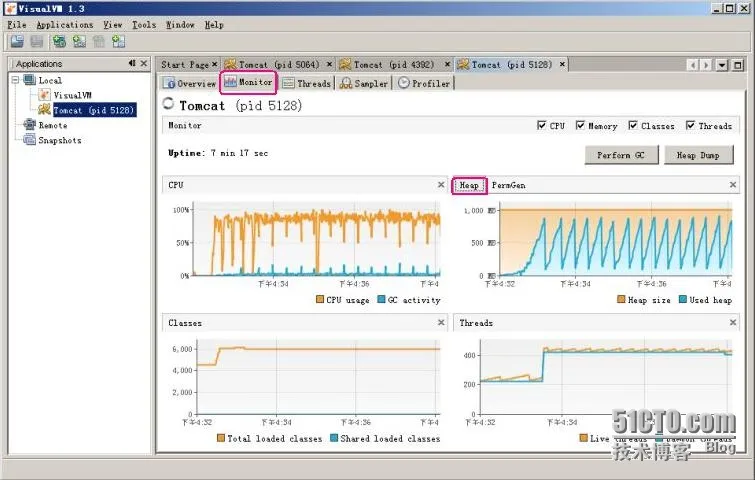Click cat icon on Tomcat pid 5064 tab
755x480 pixels.
point(231,64)
